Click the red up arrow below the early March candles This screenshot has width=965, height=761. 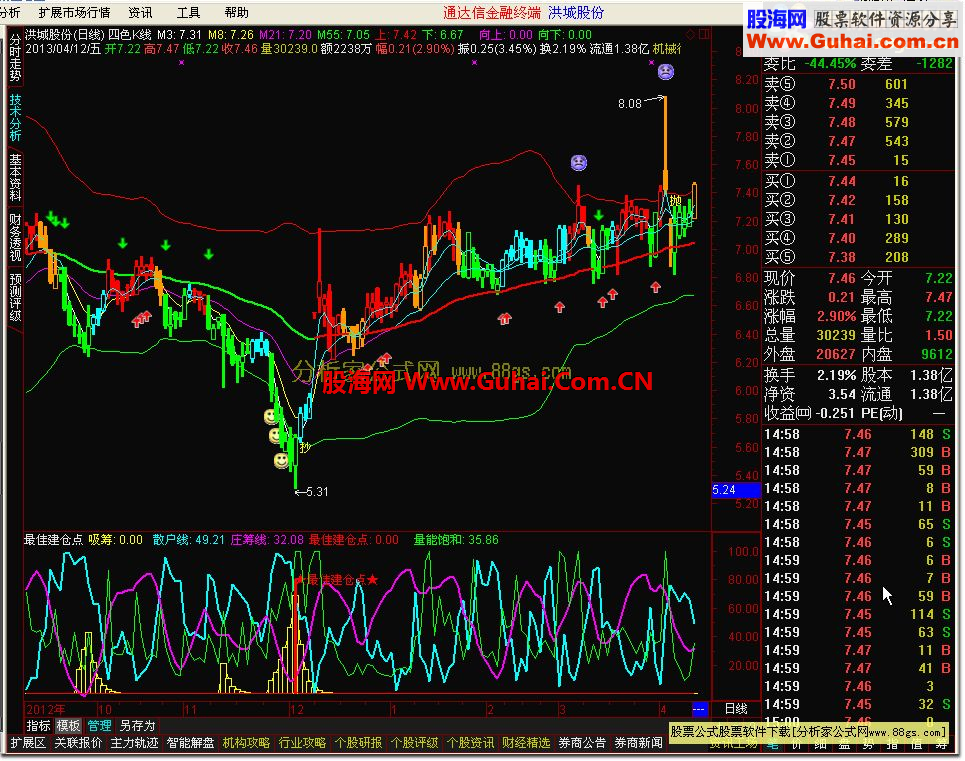pos(559,307)
